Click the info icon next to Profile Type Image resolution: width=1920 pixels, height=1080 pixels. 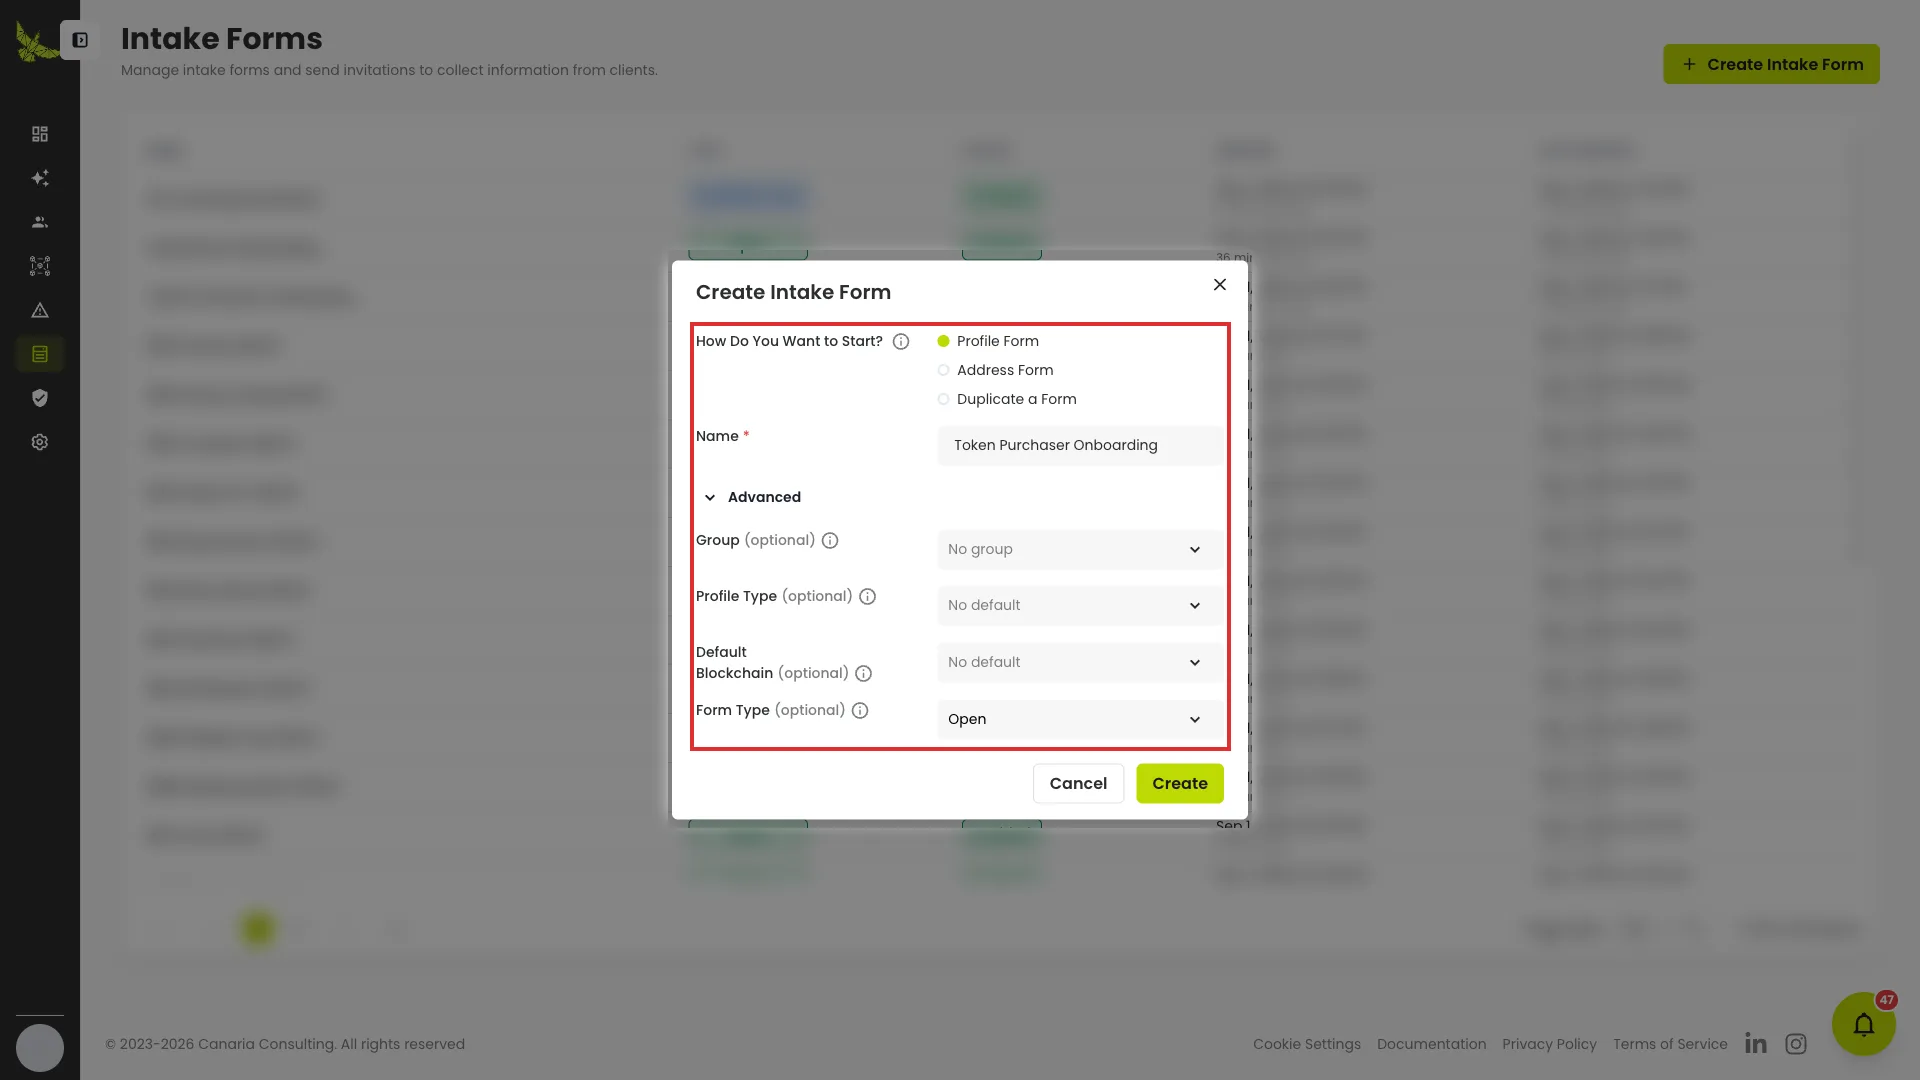[868, 597]
